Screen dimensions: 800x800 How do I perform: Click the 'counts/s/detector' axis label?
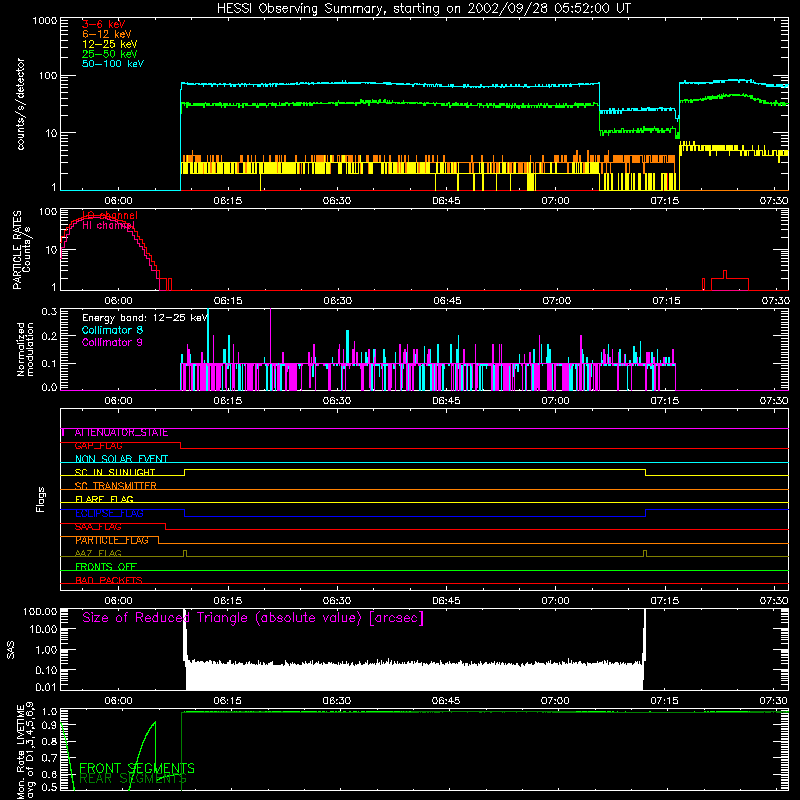point(20,104)
